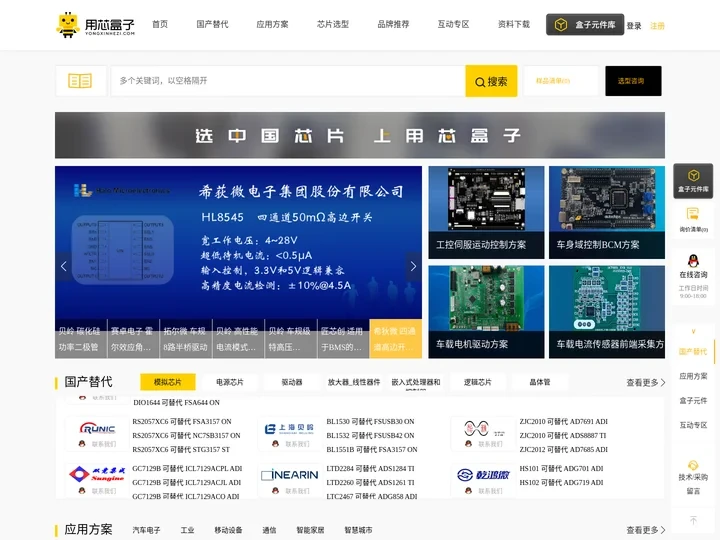This screenshot has width=720, height=540.
Task: Click the 登录 login link
Action: [x=634, y=26]
